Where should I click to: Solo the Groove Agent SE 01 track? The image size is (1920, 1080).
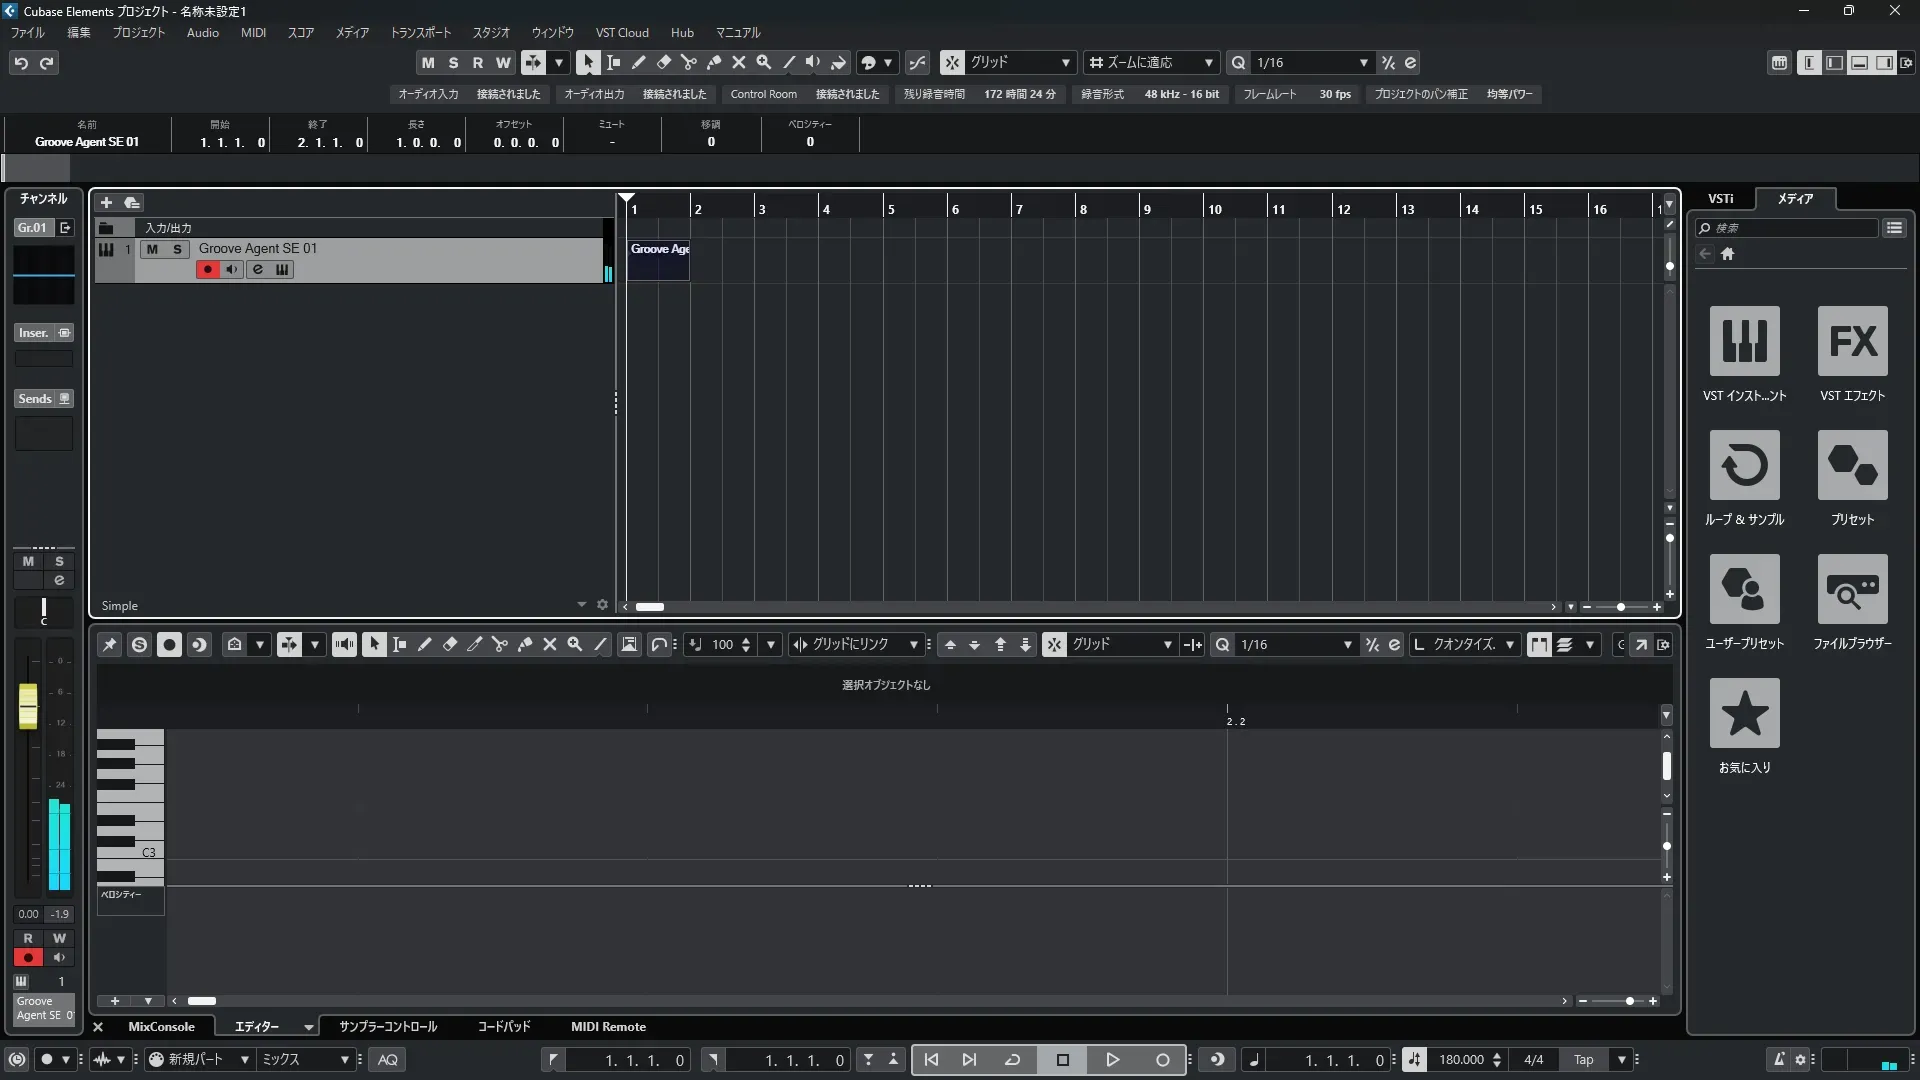(177, 249)
